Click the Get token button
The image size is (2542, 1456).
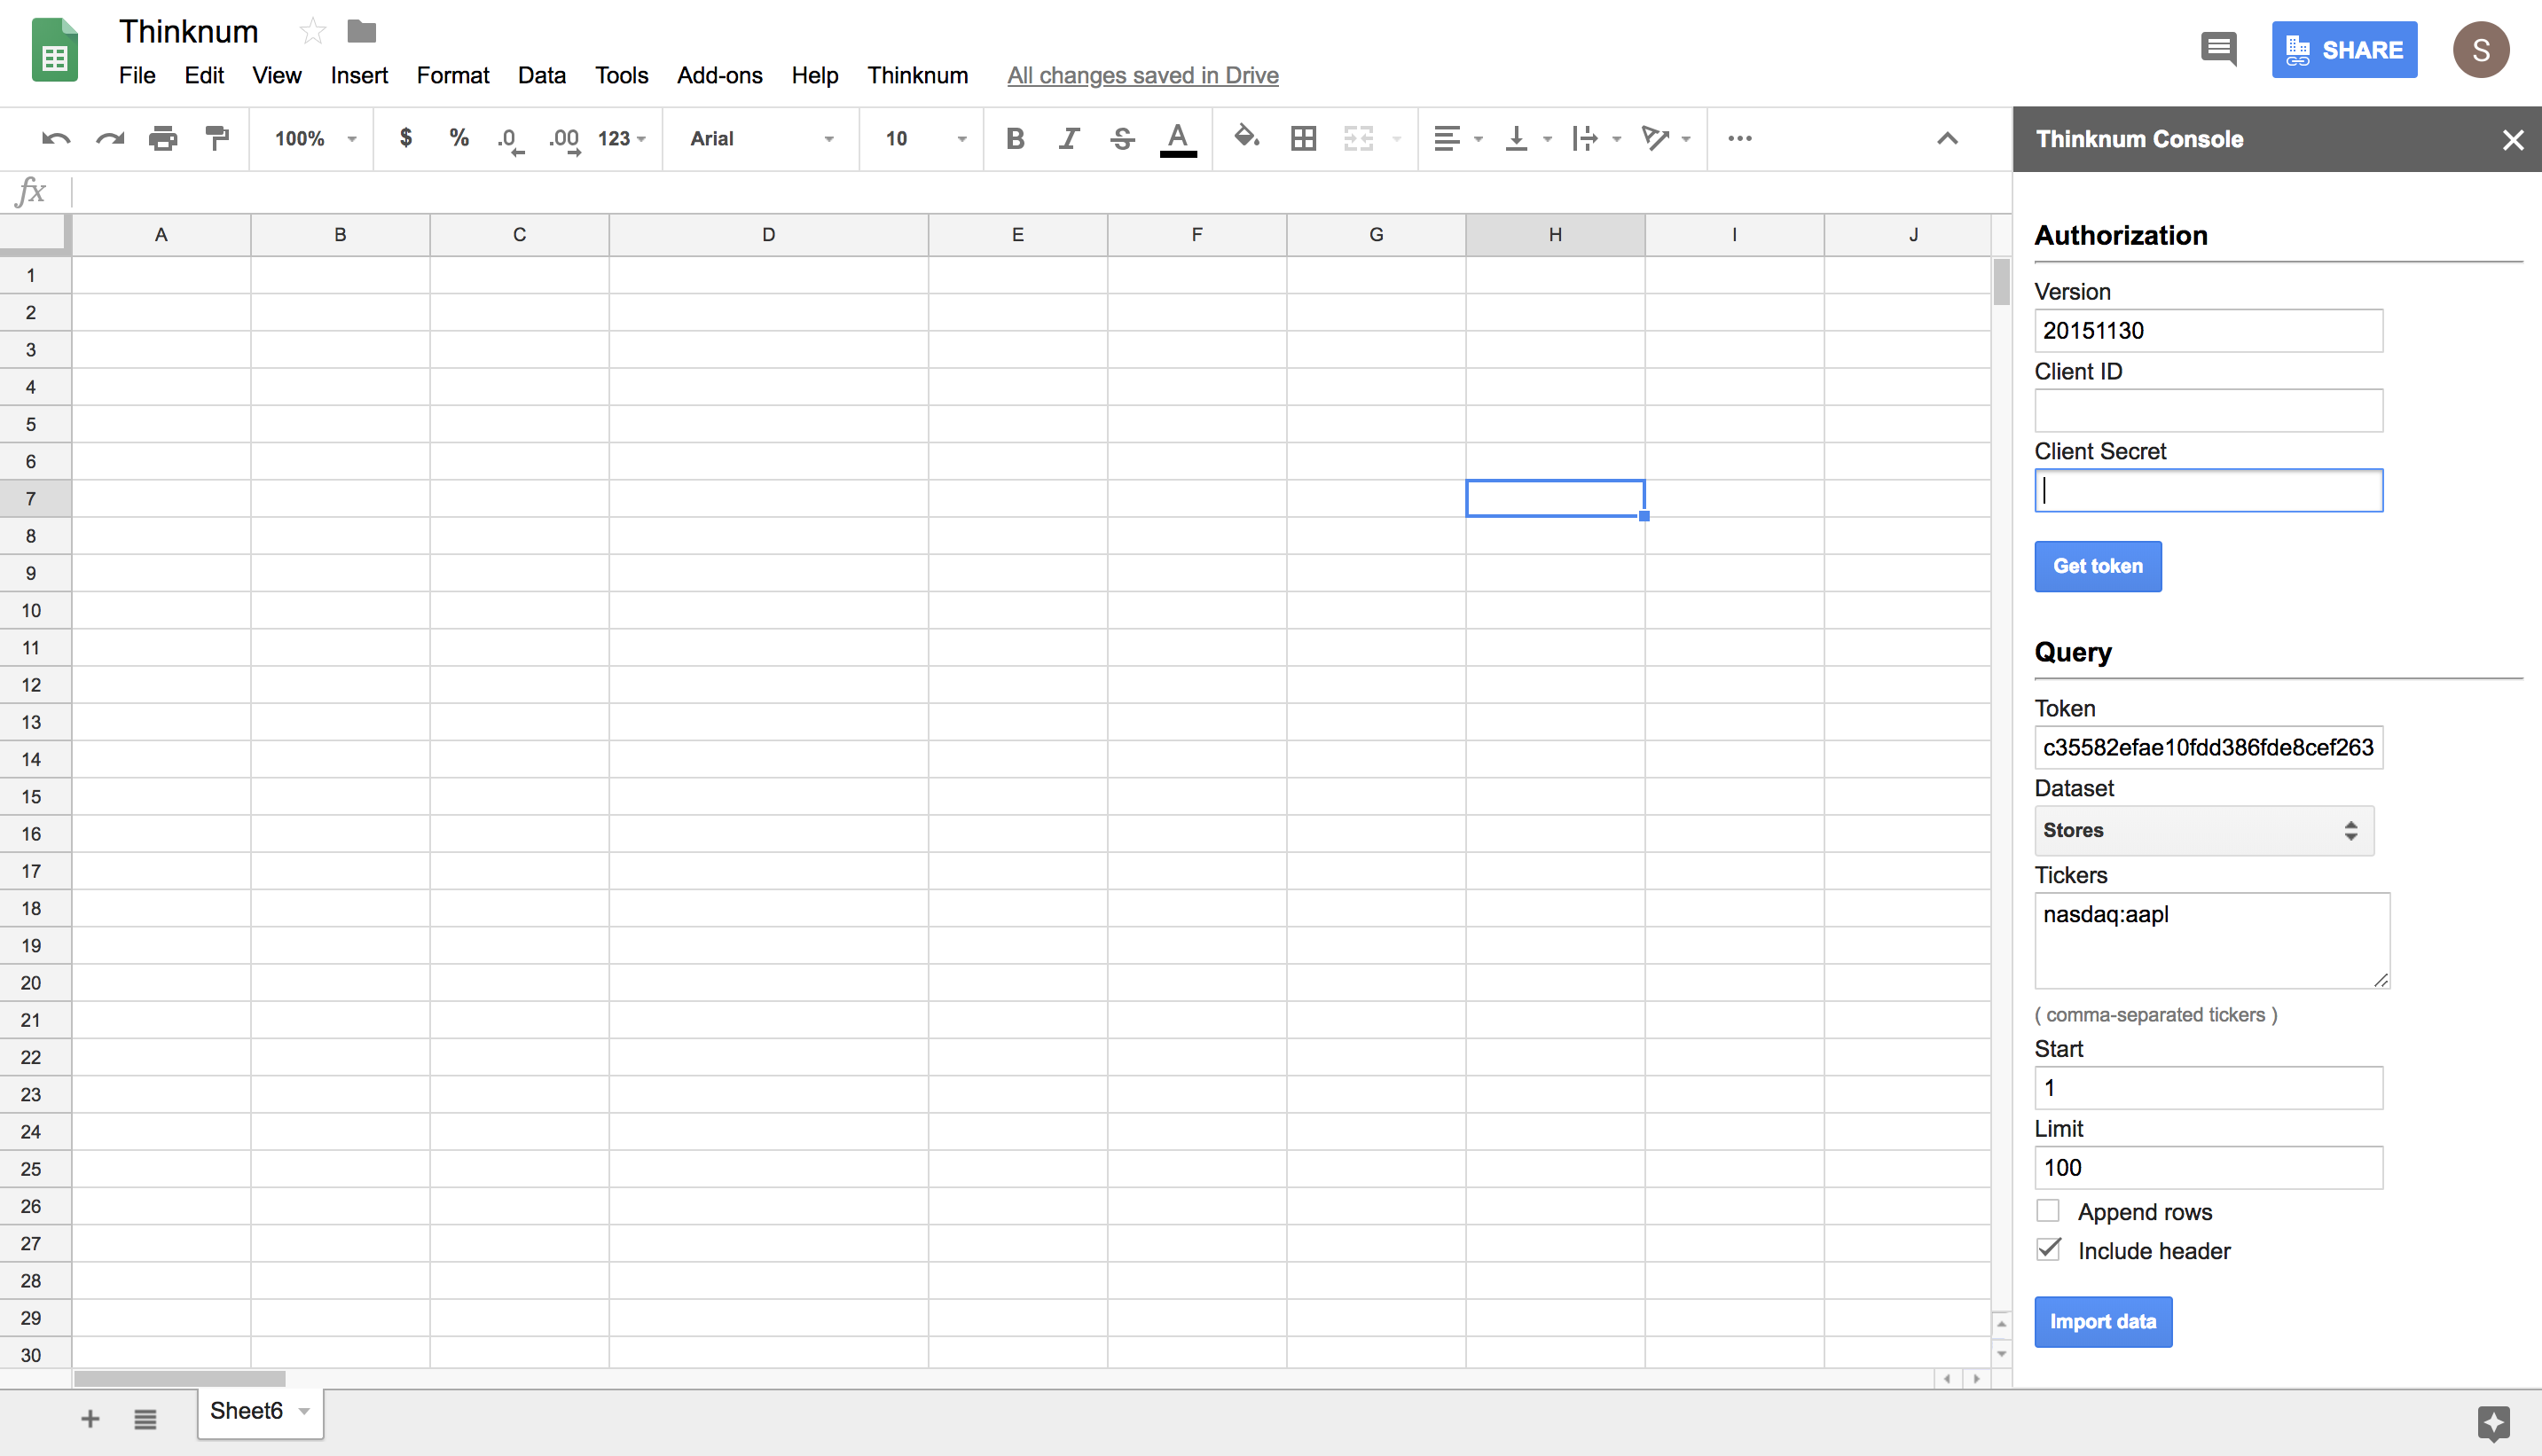point(2097,566)
